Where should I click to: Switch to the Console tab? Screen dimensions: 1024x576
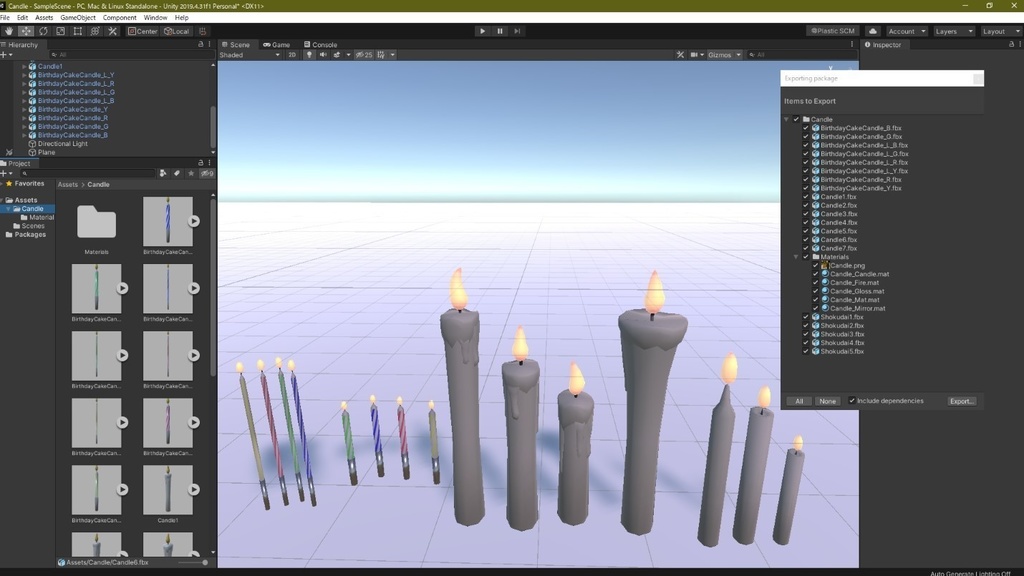[x=321, y=44]
